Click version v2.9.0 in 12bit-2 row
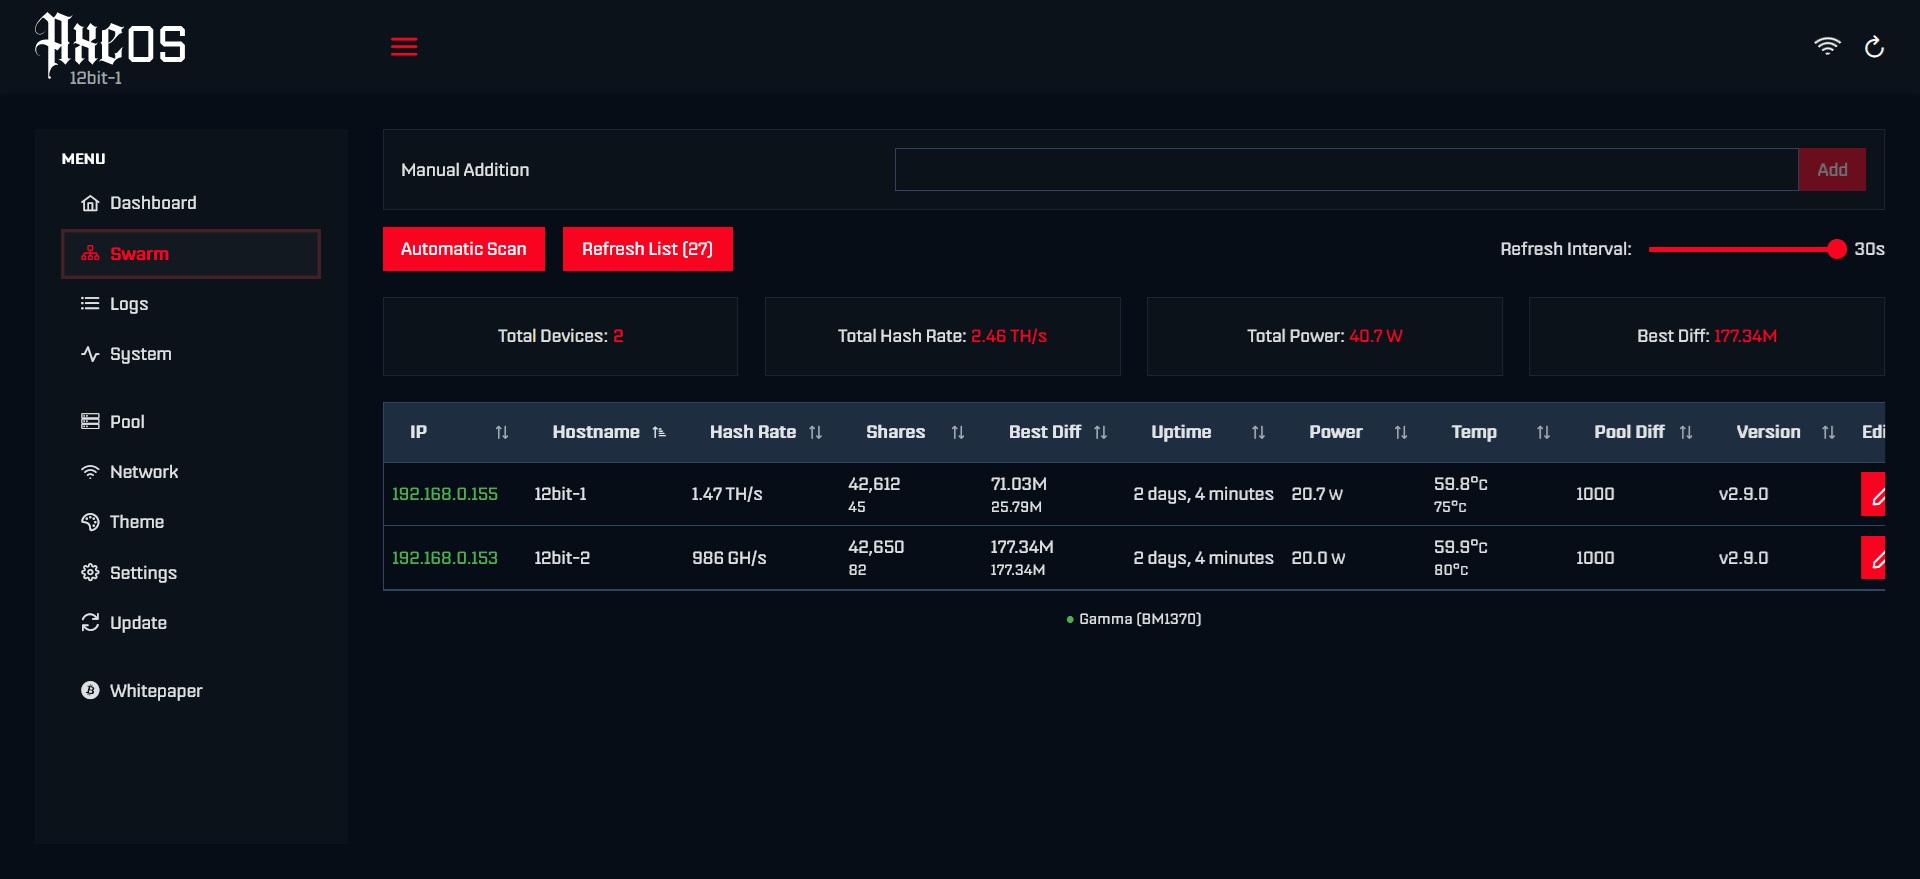1920x879 pixels. tap(1743, 558)
